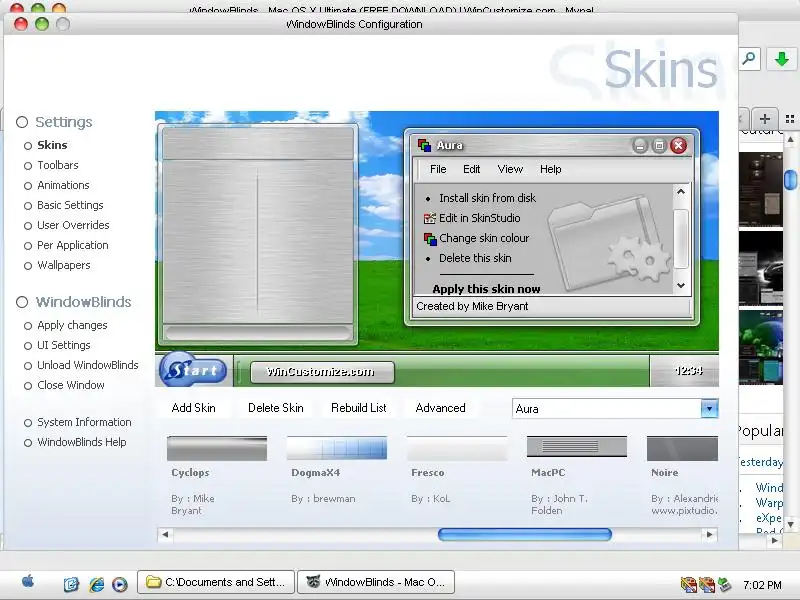Click Unload WindowBlinds

(88, 365)
